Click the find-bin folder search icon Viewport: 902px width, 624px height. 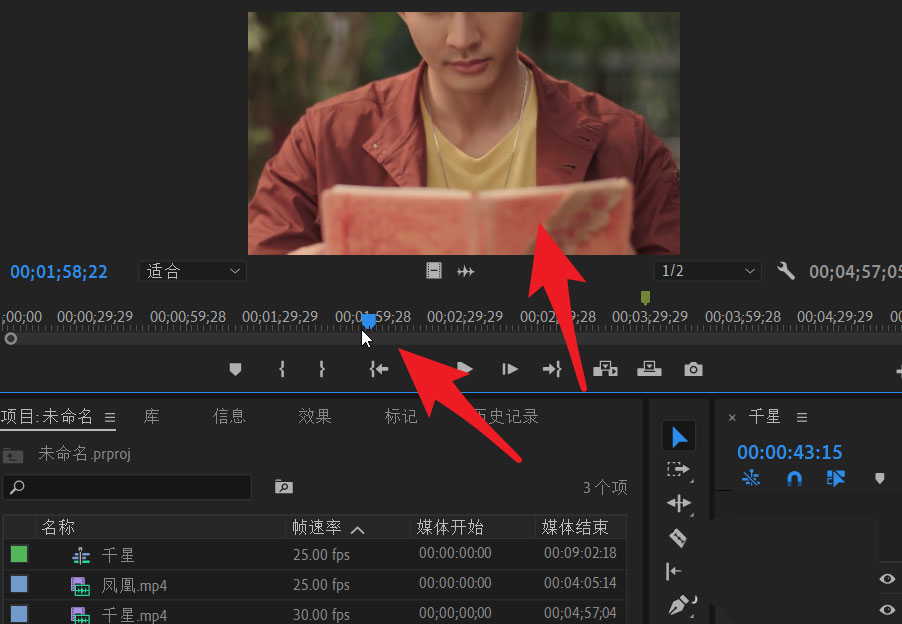tap(284, 487)
